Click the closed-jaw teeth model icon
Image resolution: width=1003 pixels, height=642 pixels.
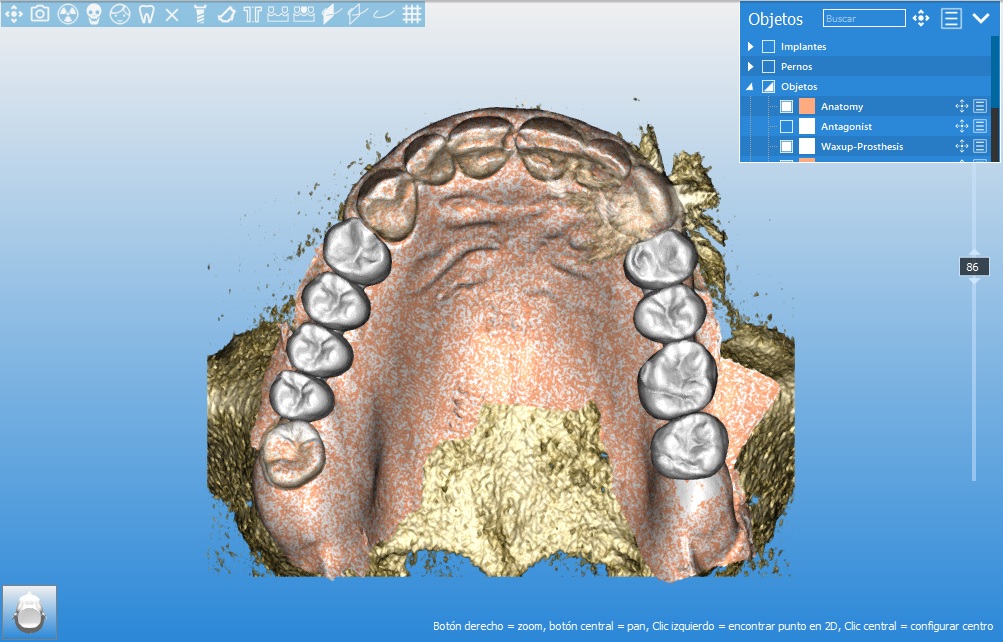[304, 13]
